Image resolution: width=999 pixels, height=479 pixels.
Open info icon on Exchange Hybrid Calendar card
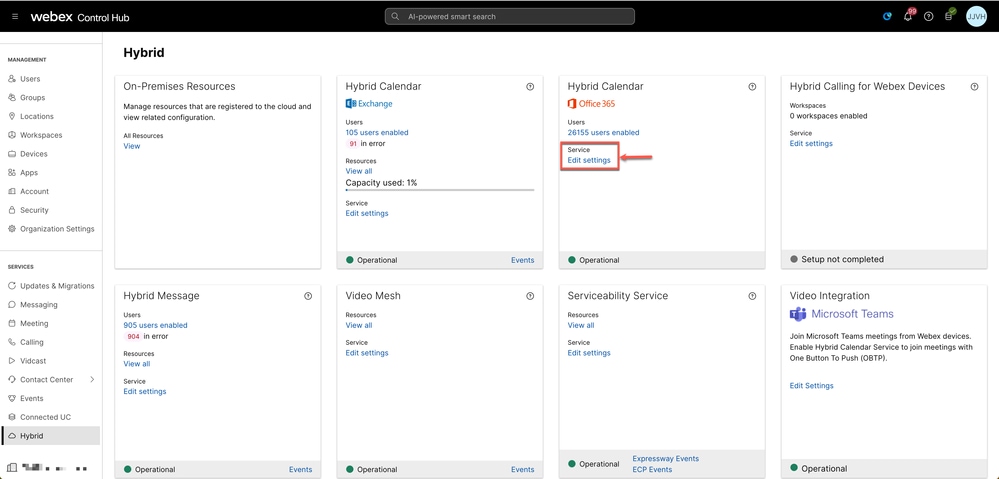tap(530, 87)
